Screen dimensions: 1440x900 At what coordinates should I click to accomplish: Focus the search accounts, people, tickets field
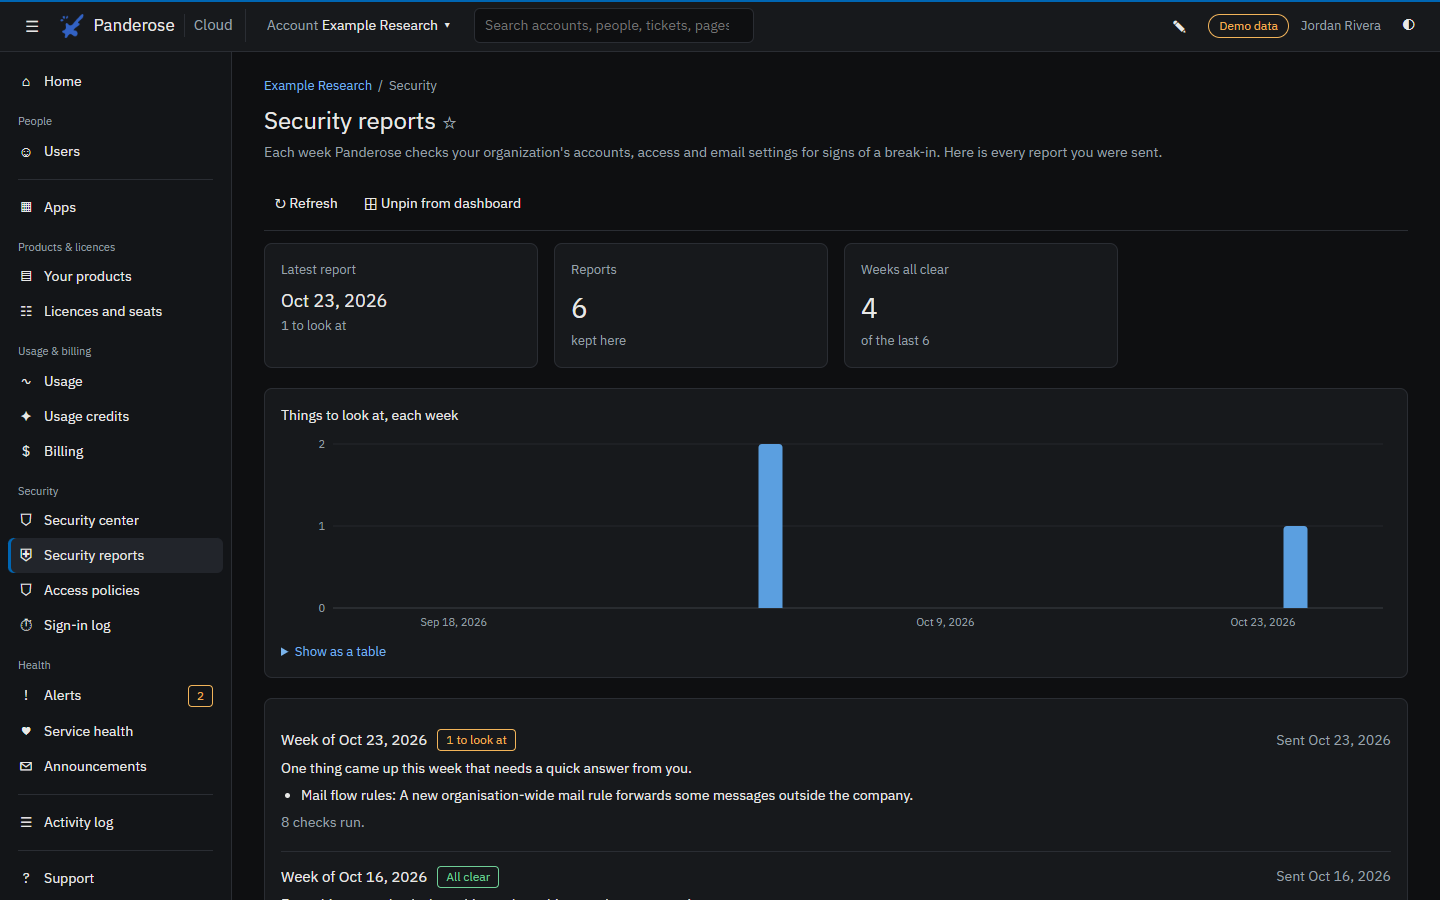[614, 25]
